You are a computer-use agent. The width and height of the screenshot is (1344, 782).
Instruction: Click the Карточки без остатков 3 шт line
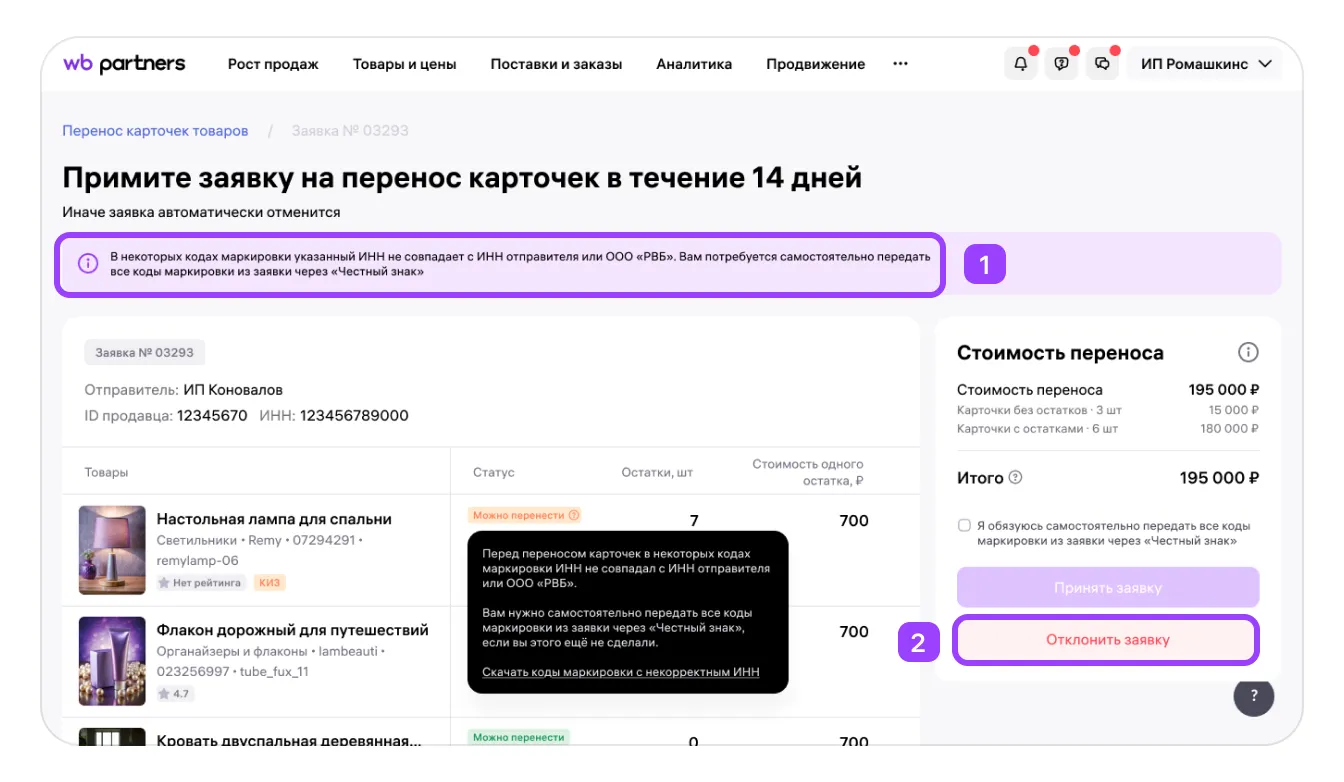(x=1039, y=410)
